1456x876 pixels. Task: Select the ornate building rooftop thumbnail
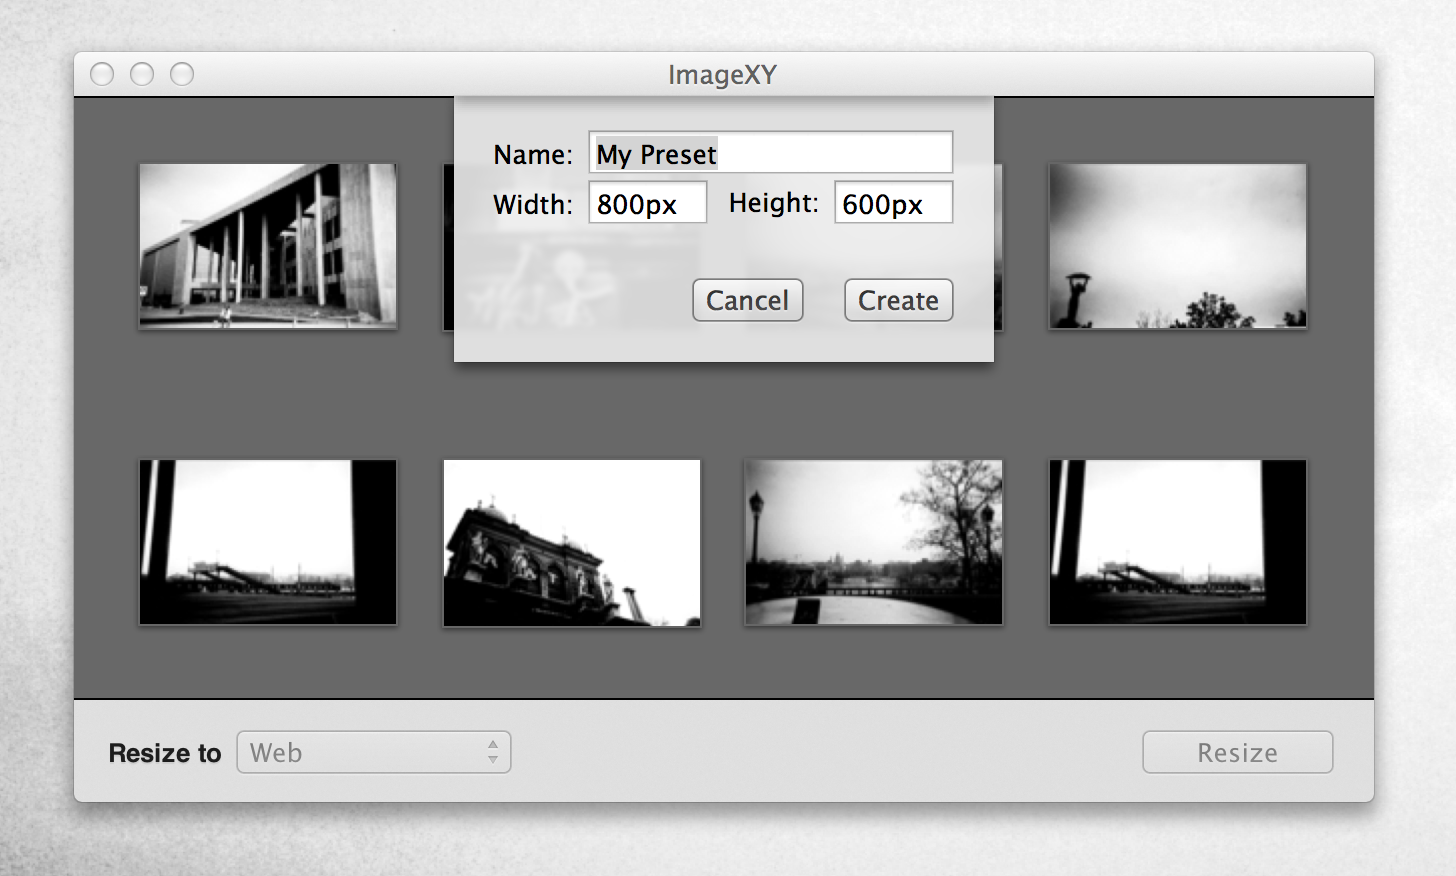coord(572,543)
